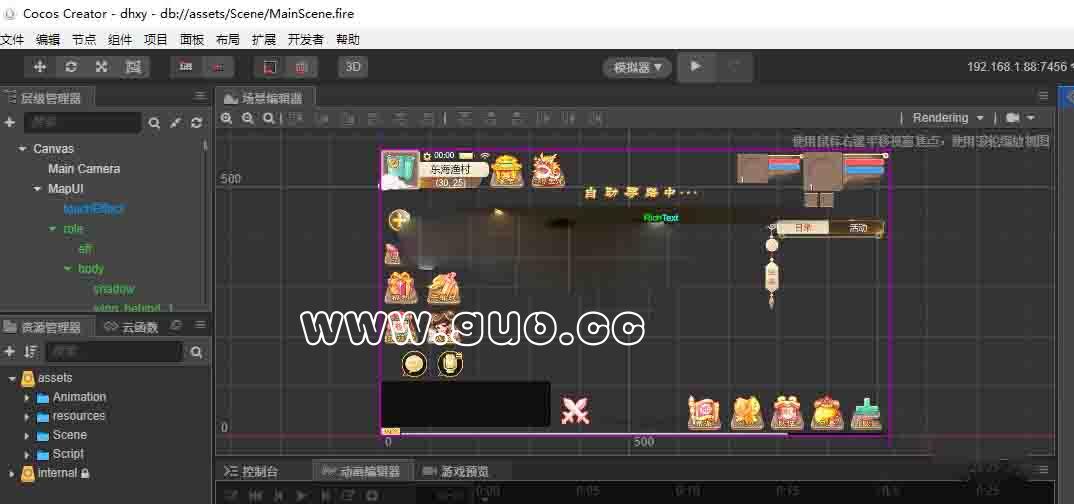
Task: Select the Rotate transform tool in toolbar
Action: (x=71, y=67)
